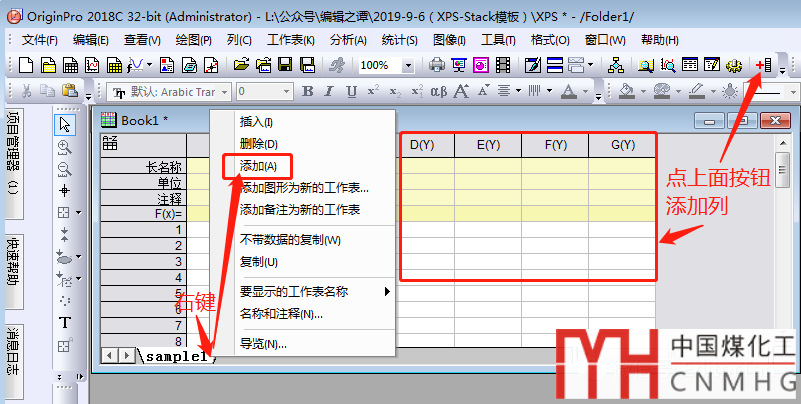Click the Add New Columns button
801x404 pixels.
pos(764,65)
